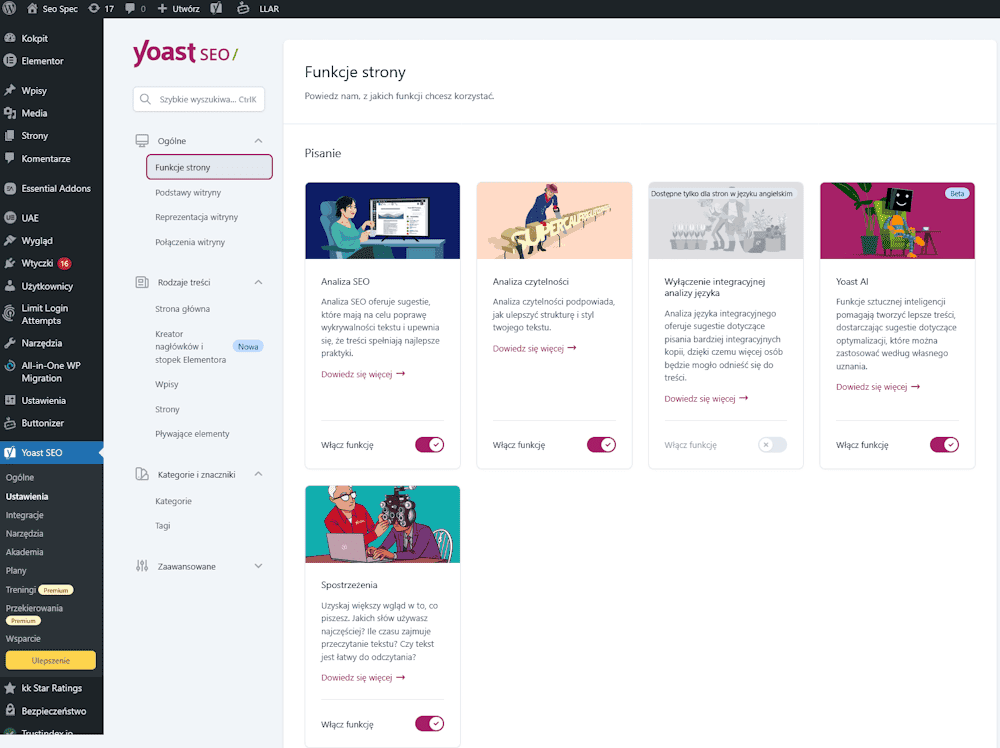Click the Zaawansowane sliders icon
This screenshot has height=748, width=1000.
click(142, 566)
